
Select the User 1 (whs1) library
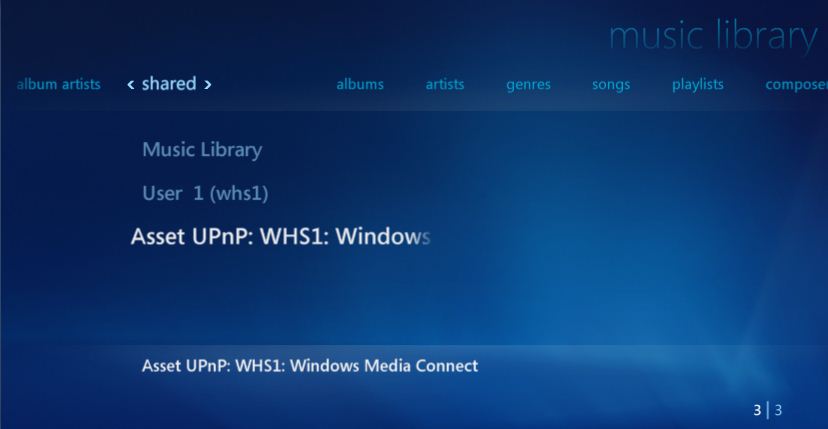[x=205, y=193]
